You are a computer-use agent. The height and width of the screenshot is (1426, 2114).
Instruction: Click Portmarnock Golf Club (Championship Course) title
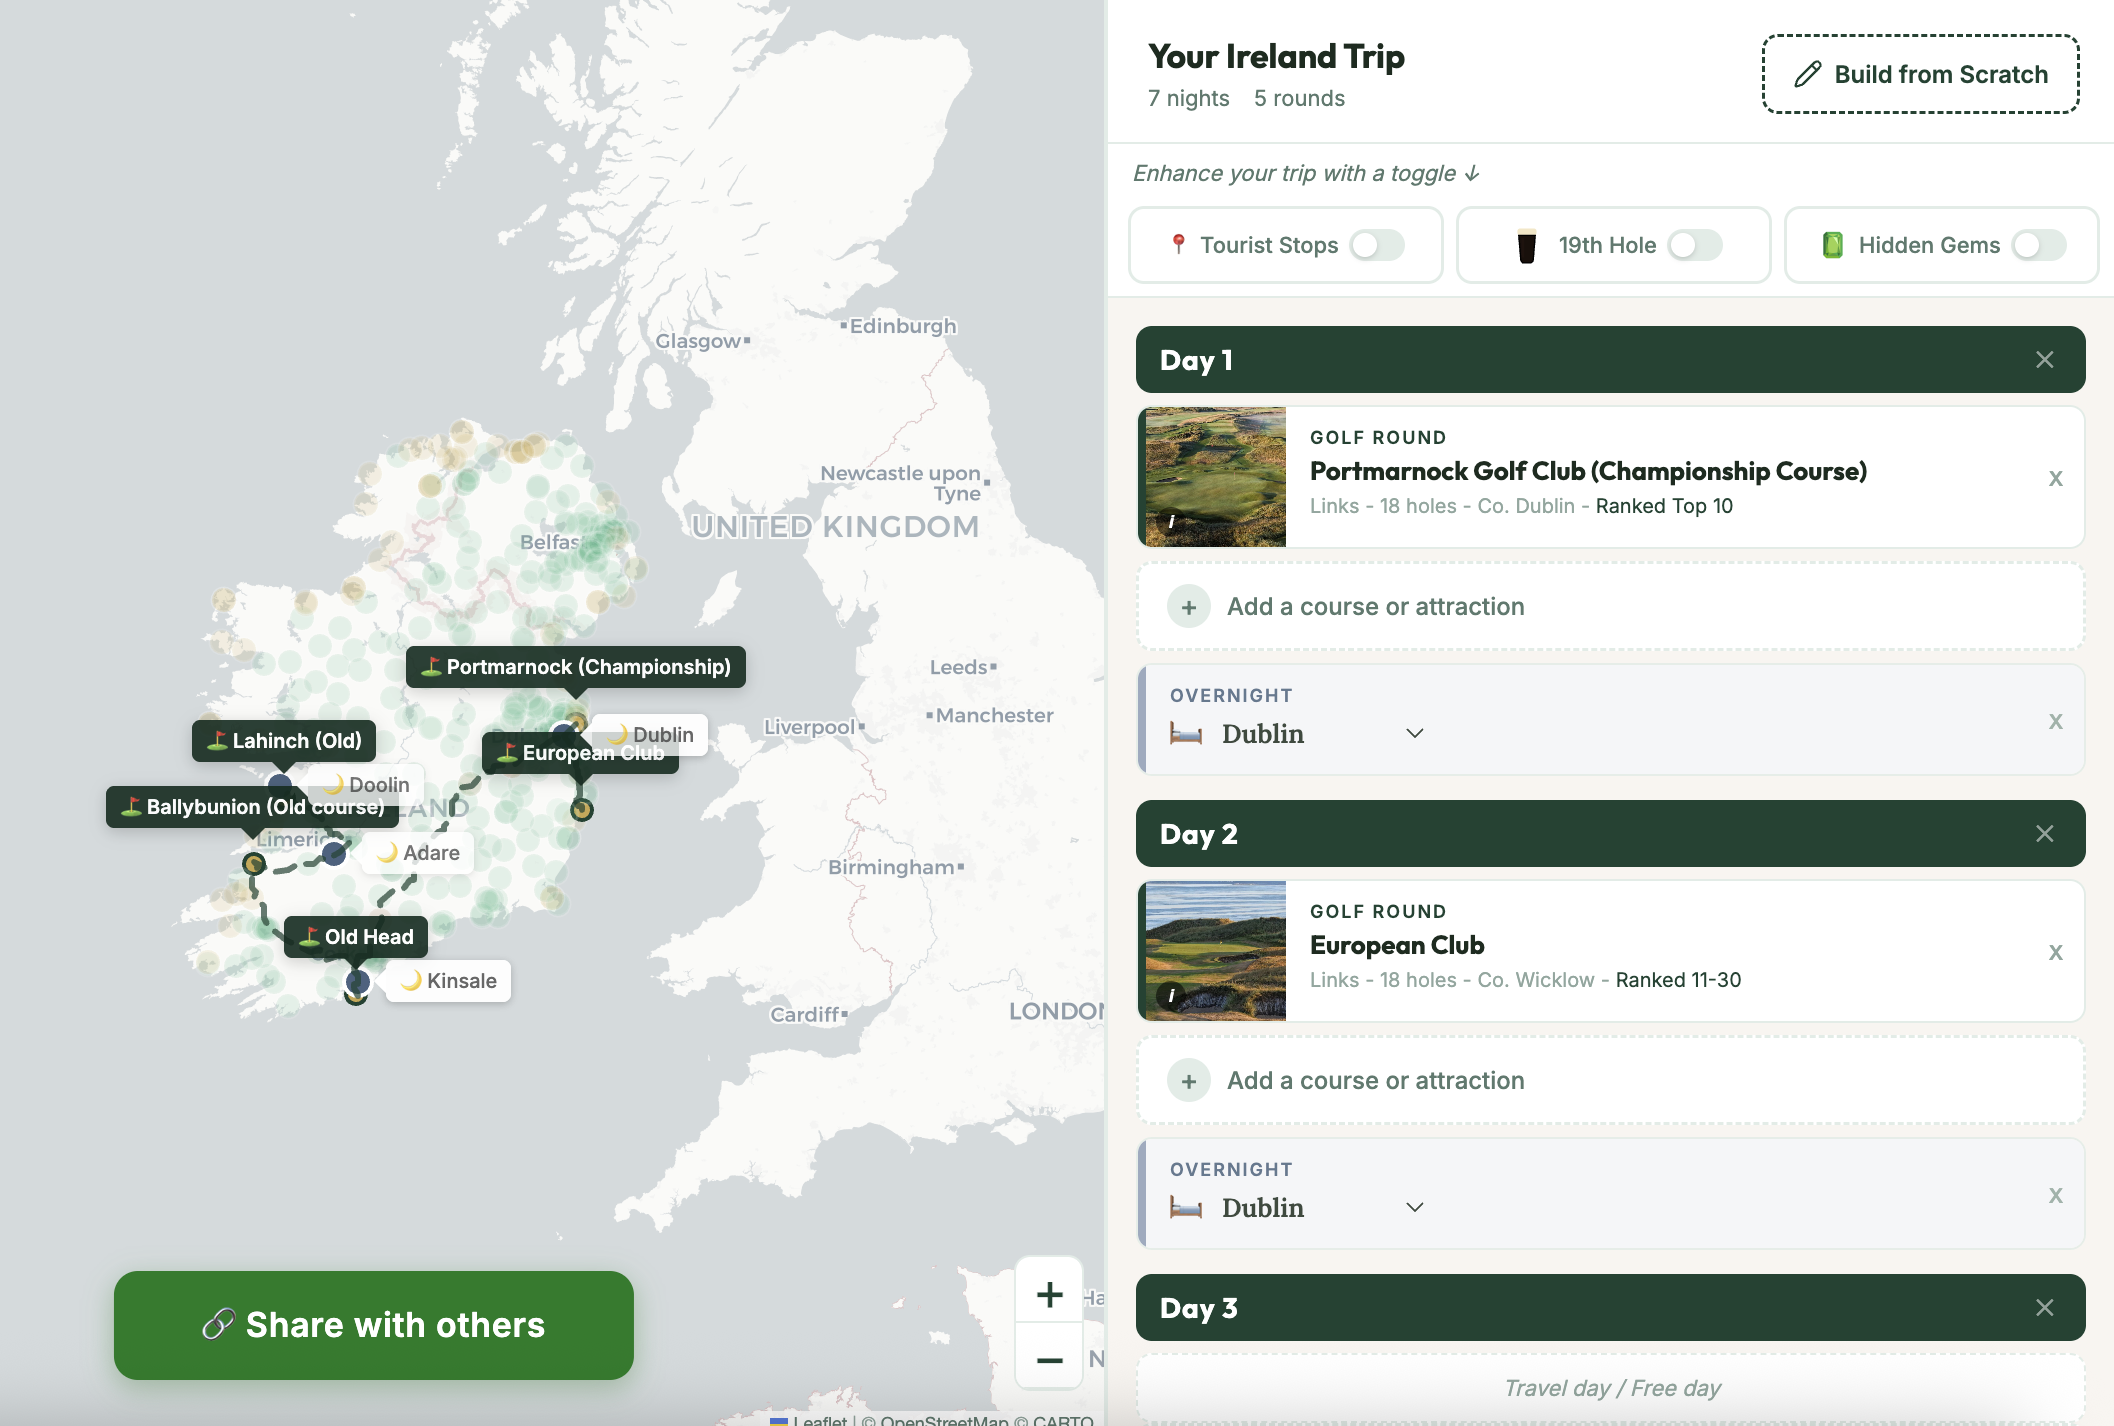click(1588, 471)
